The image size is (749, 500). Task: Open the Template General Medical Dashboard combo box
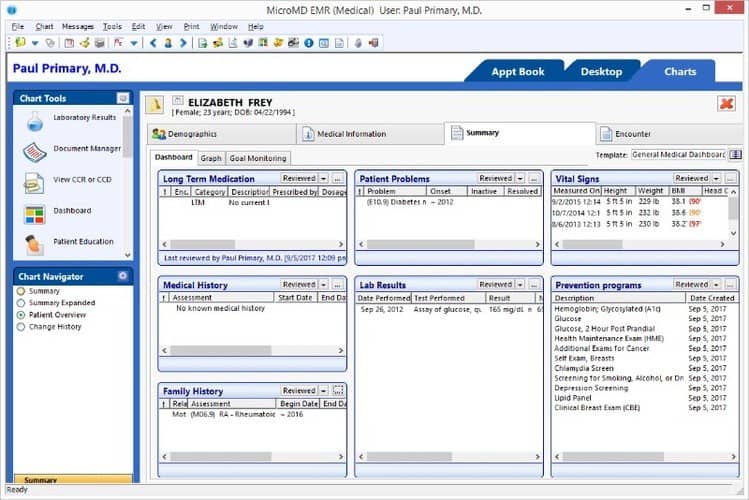678,155
